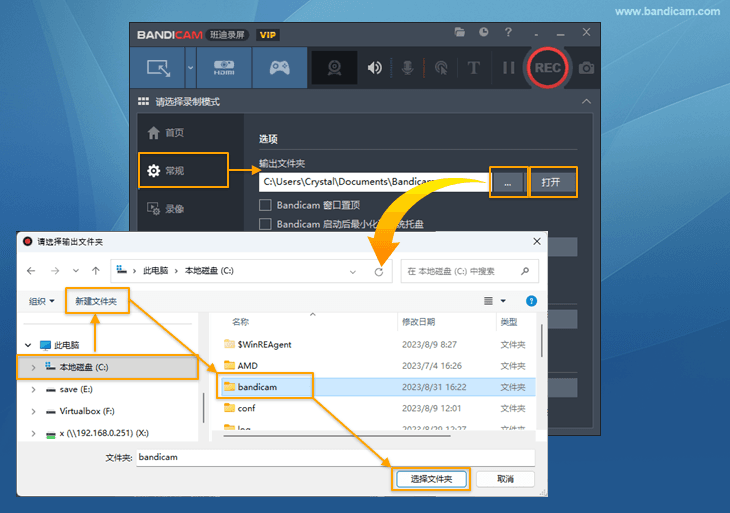Select the bandicam folder row
The height and width of the screenshot is (513, 730).
378,387
